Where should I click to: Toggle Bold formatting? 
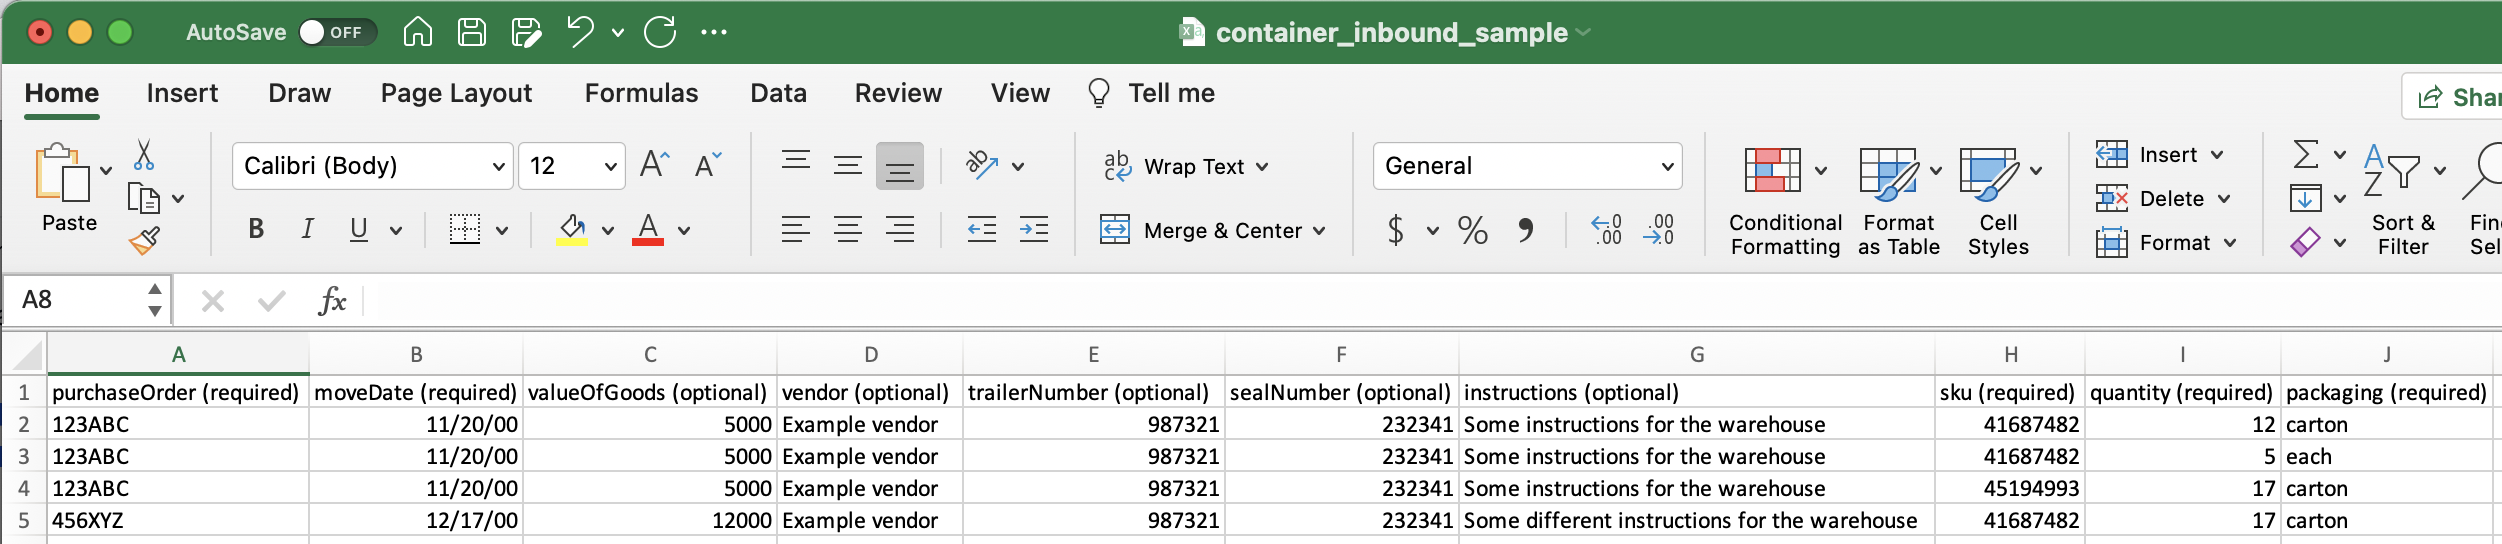[x=256, y=229]
